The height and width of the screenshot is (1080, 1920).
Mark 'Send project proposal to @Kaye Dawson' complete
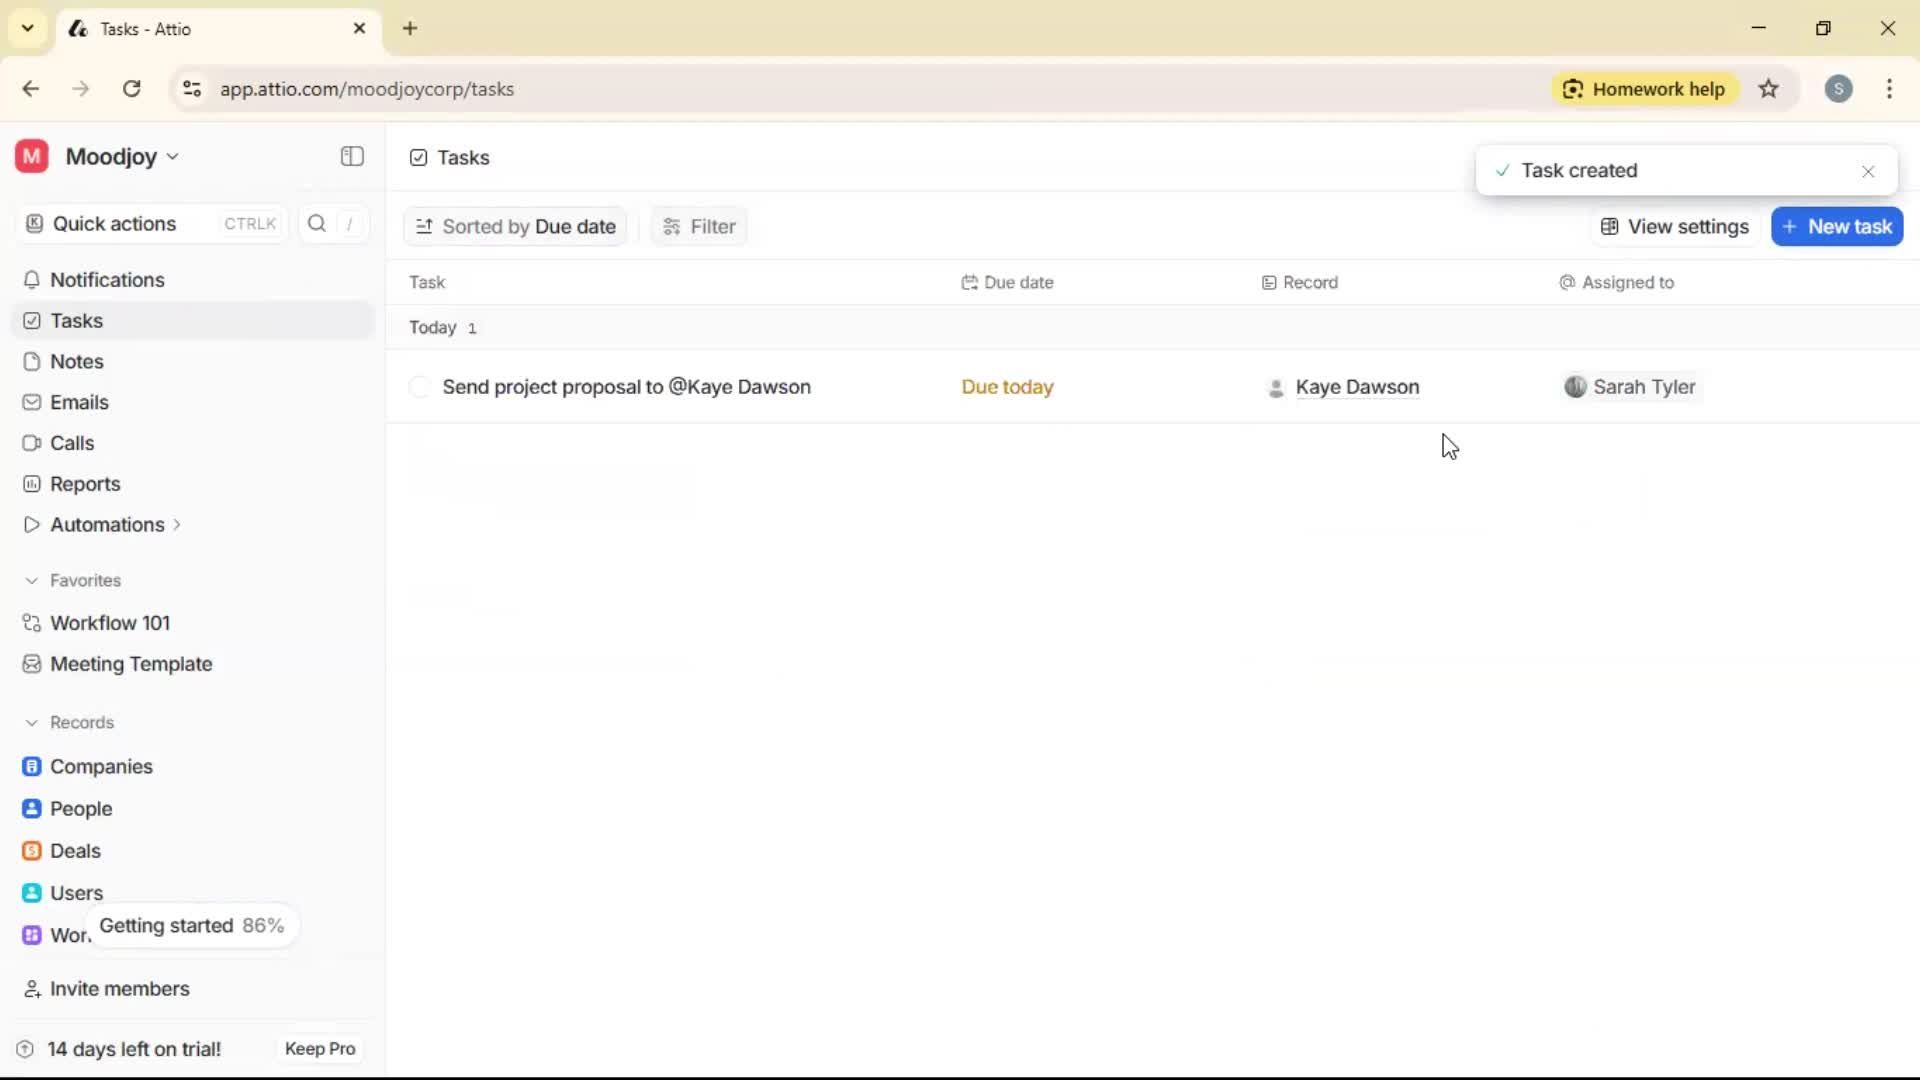coord(420,387)
